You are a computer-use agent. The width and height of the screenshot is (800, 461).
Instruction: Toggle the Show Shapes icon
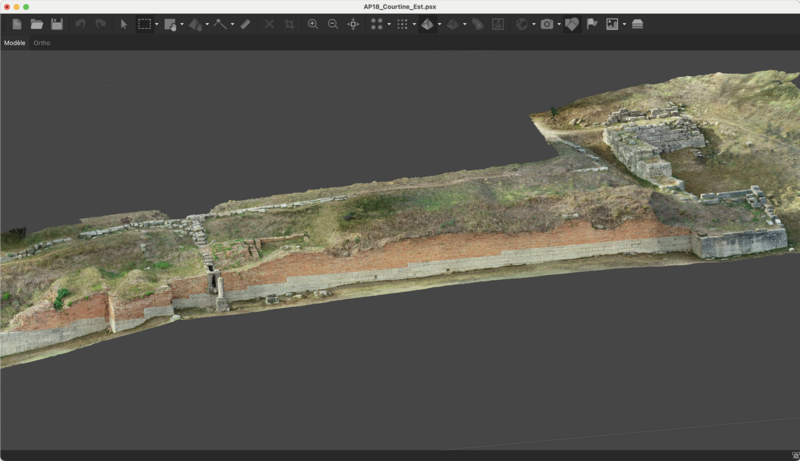coord(572,24)
